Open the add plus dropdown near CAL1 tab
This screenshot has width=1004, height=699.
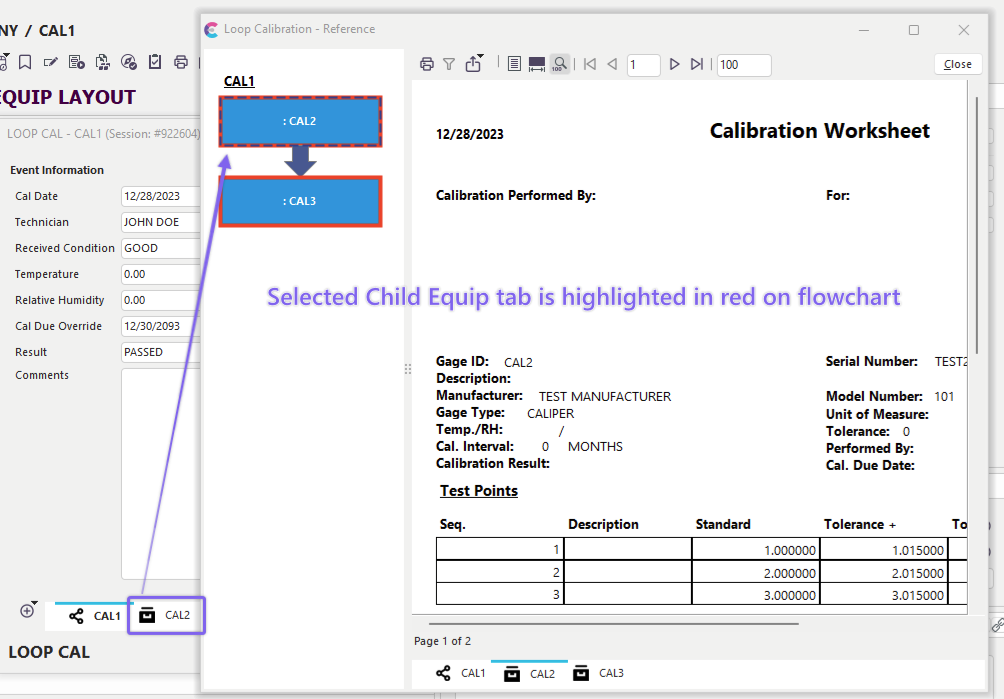(x=28, y=610)
